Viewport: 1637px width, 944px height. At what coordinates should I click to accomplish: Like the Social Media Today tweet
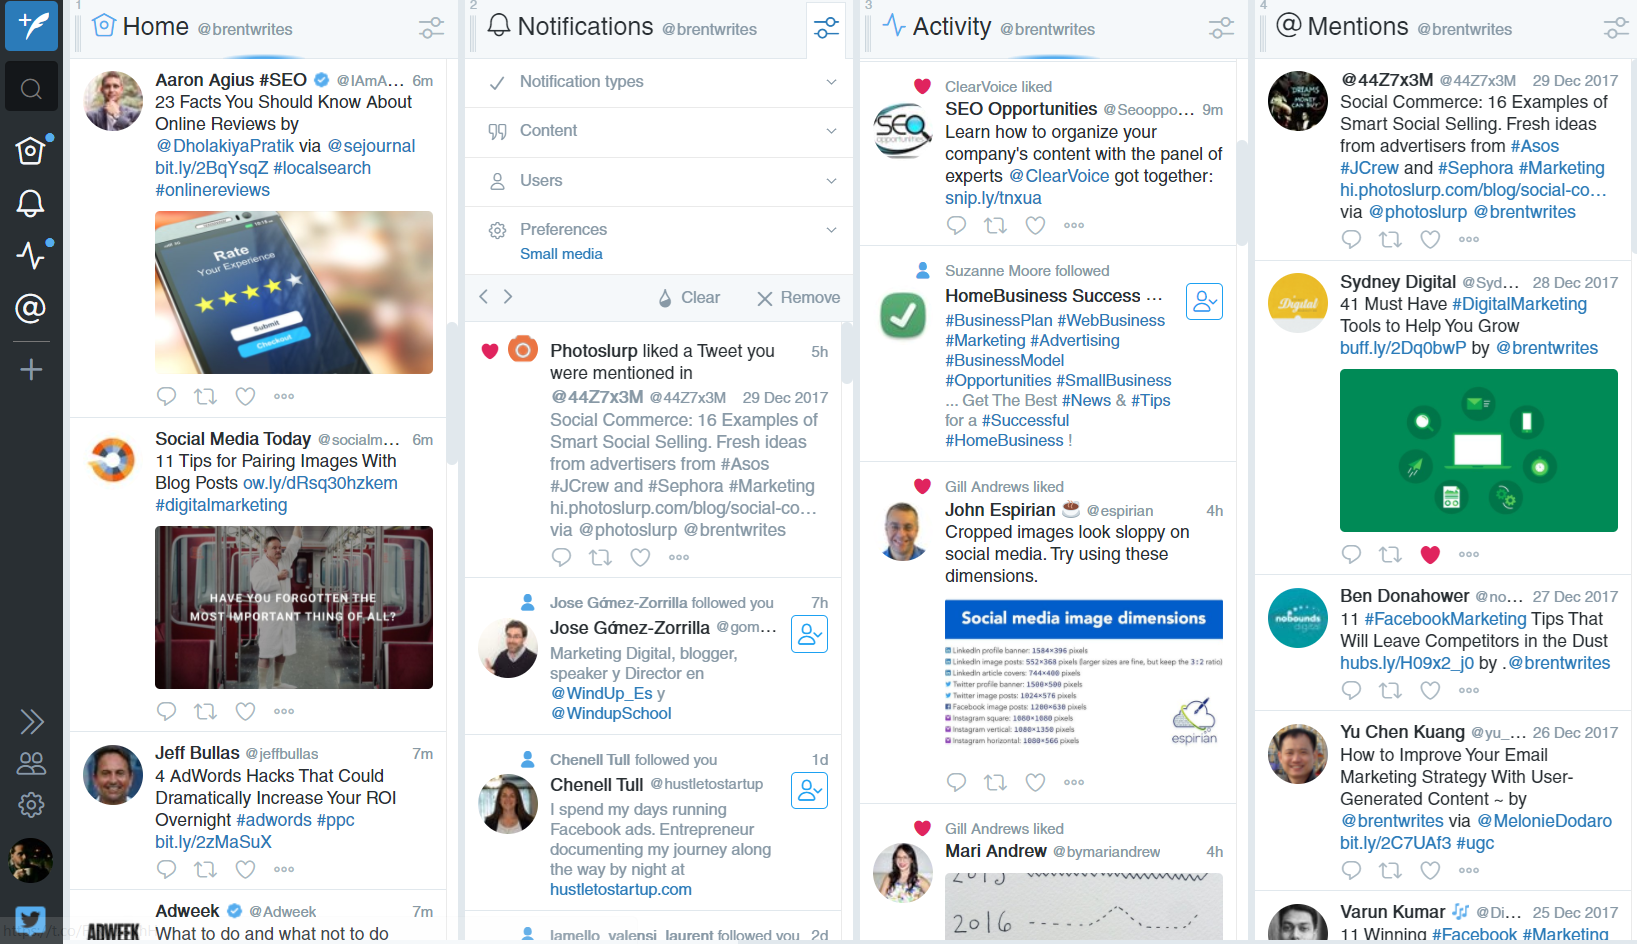coord(245,711)
